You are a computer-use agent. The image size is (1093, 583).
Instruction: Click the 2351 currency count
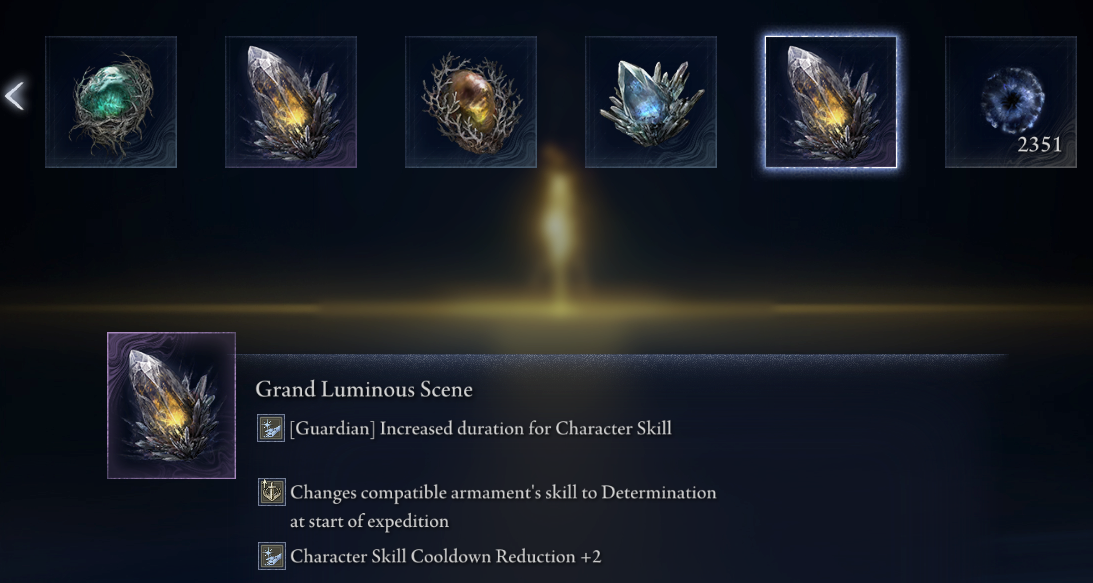1039,144
